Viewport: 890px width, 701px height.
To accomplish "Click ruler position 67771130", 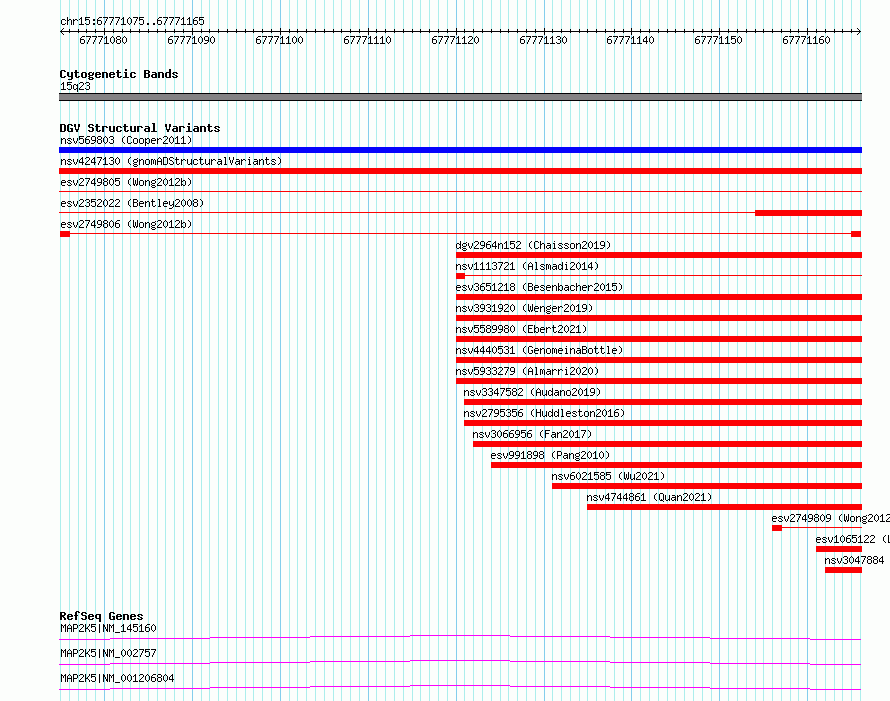I will click(x=543, y=40).
